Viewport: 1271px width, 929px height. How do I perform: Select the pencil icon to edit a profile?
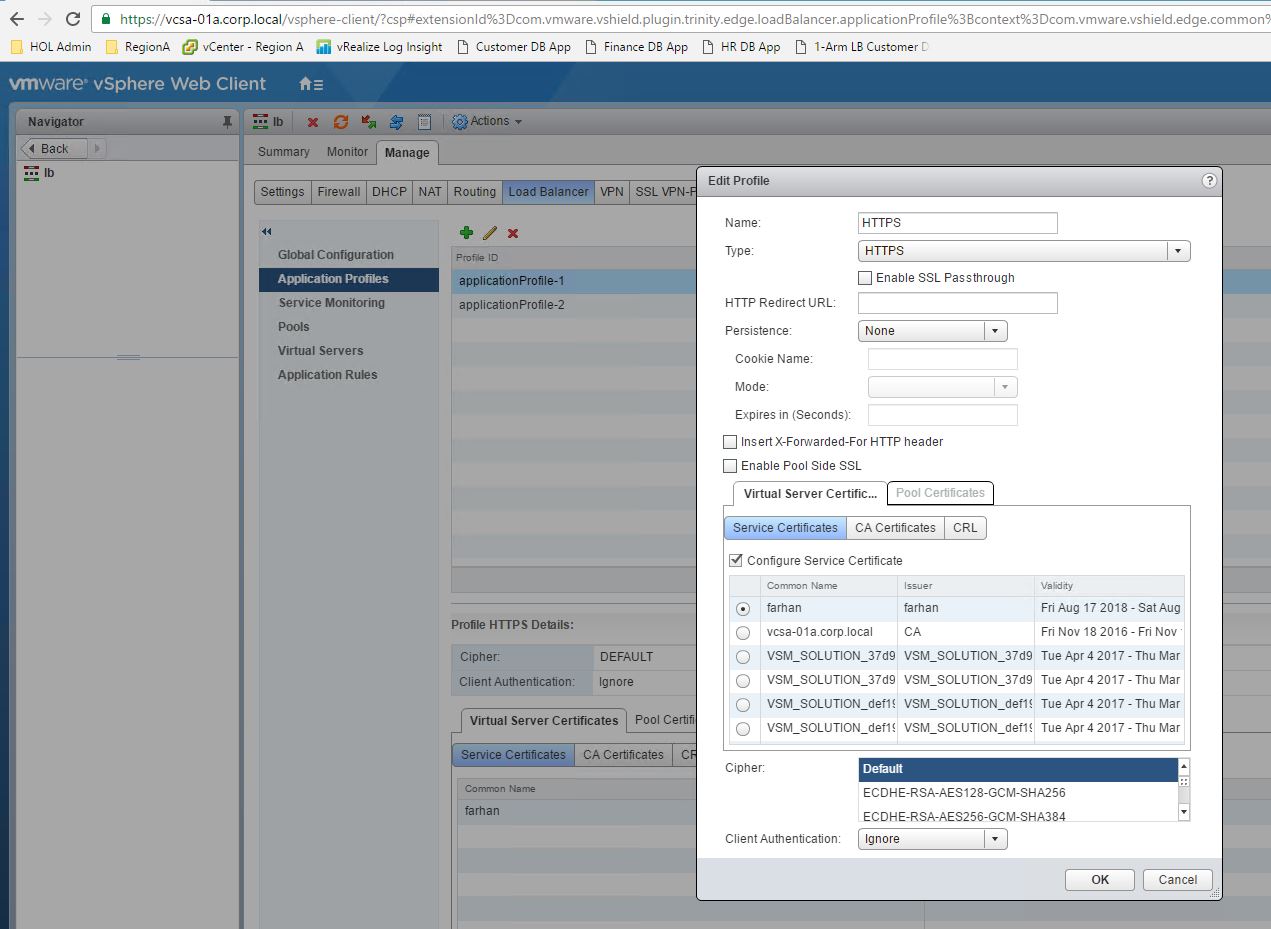pyautogui.click(x=488, y=232)
